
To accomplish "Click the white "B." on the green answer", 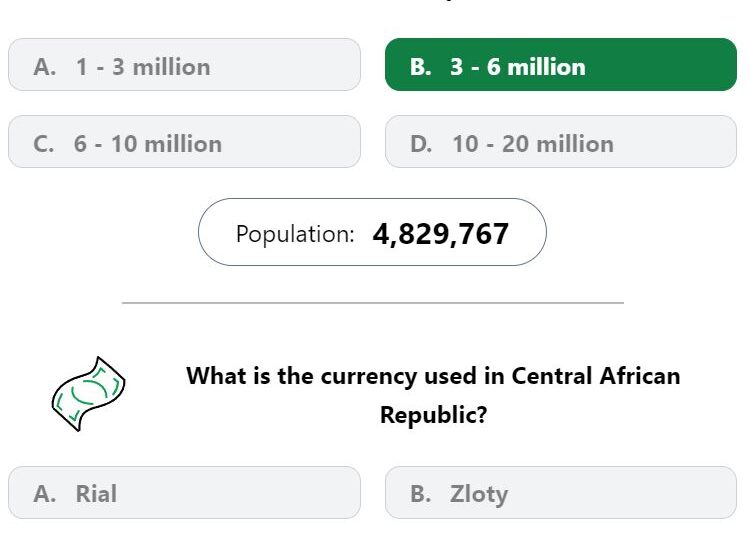I will click(421, 67).
